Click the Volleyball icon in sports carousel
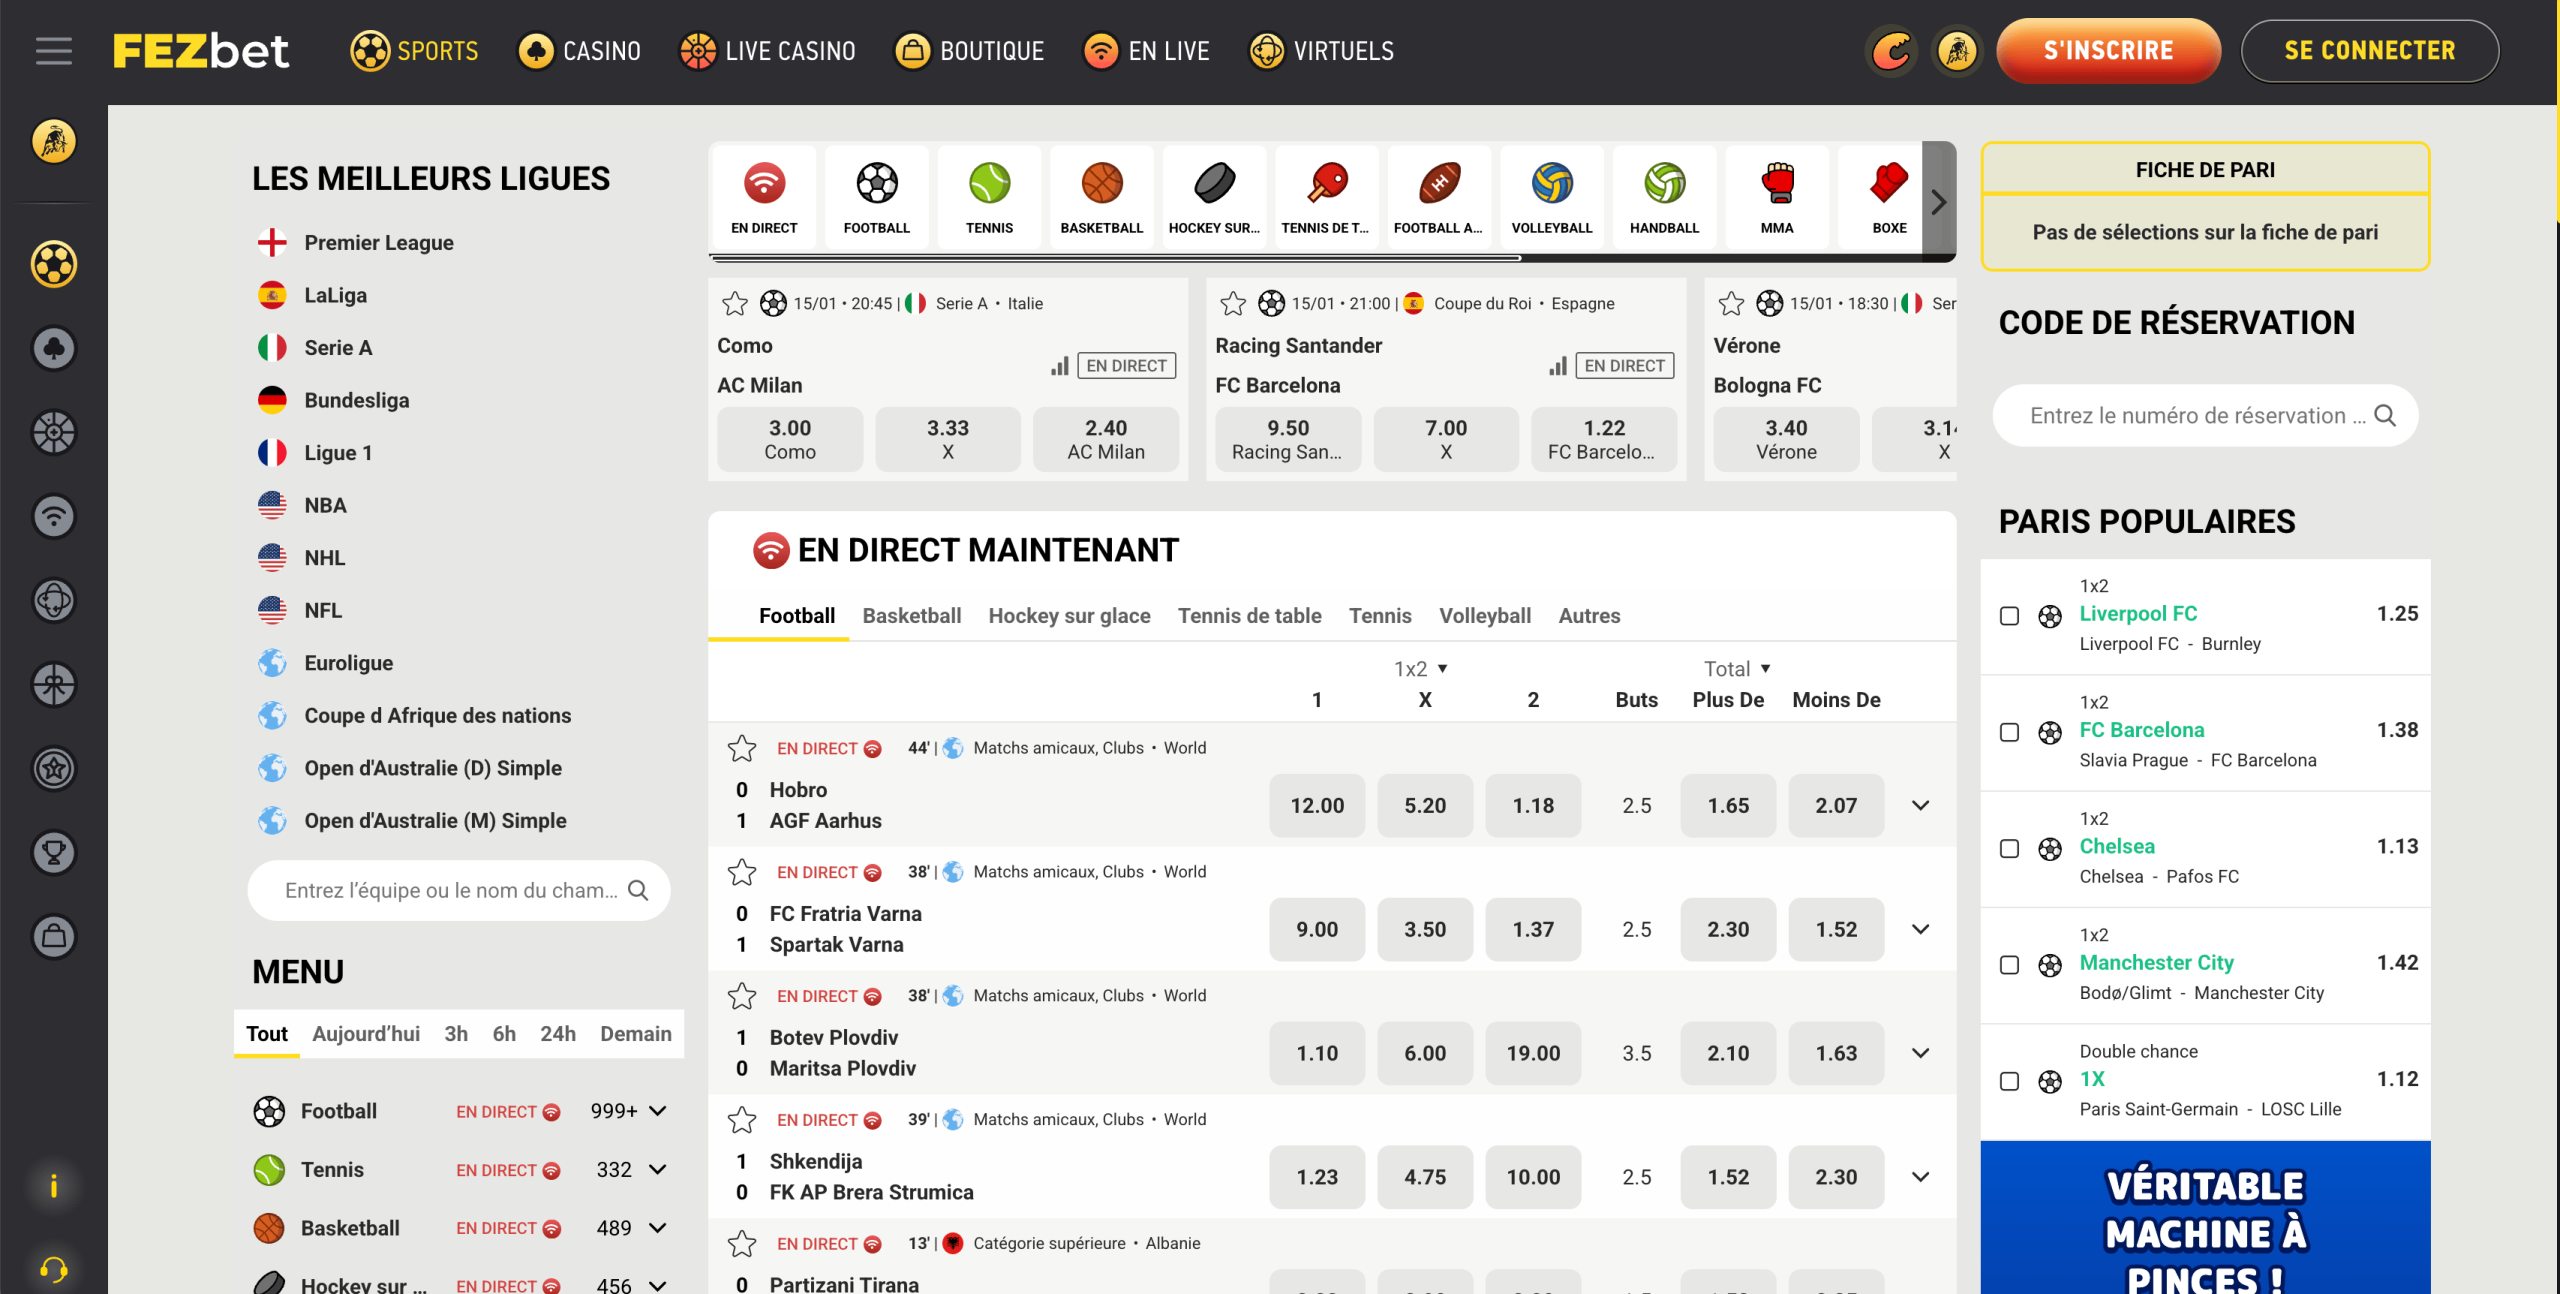The height and width of the screenshot is (1294, 2560). click(1551, 196)
